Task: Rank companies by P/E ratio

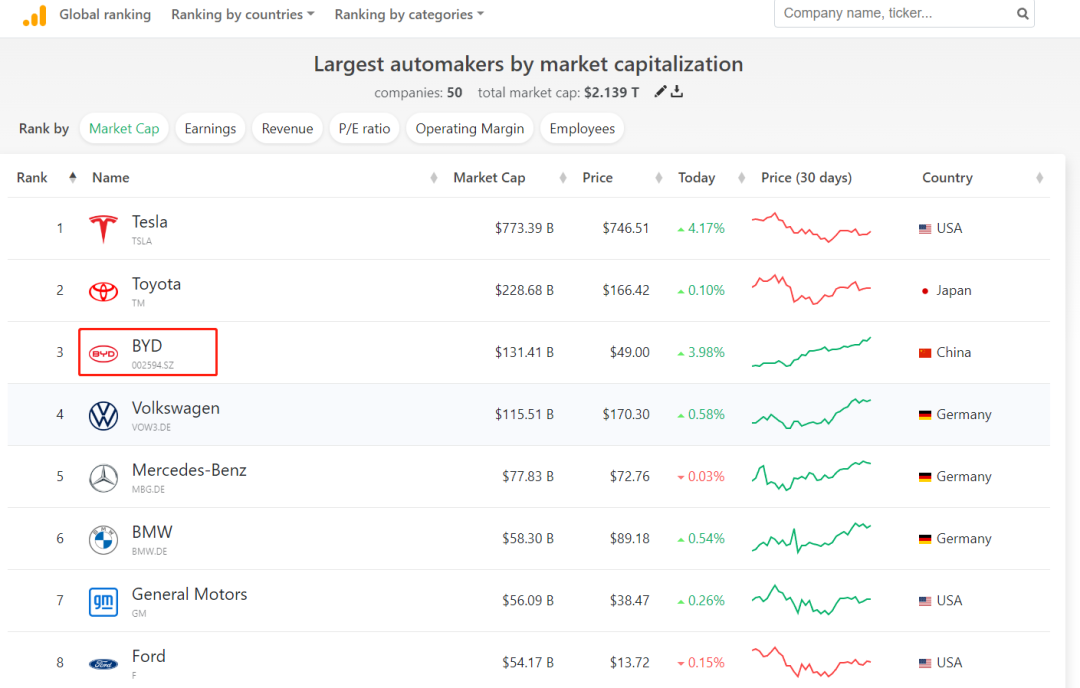Action: point(364,128)
